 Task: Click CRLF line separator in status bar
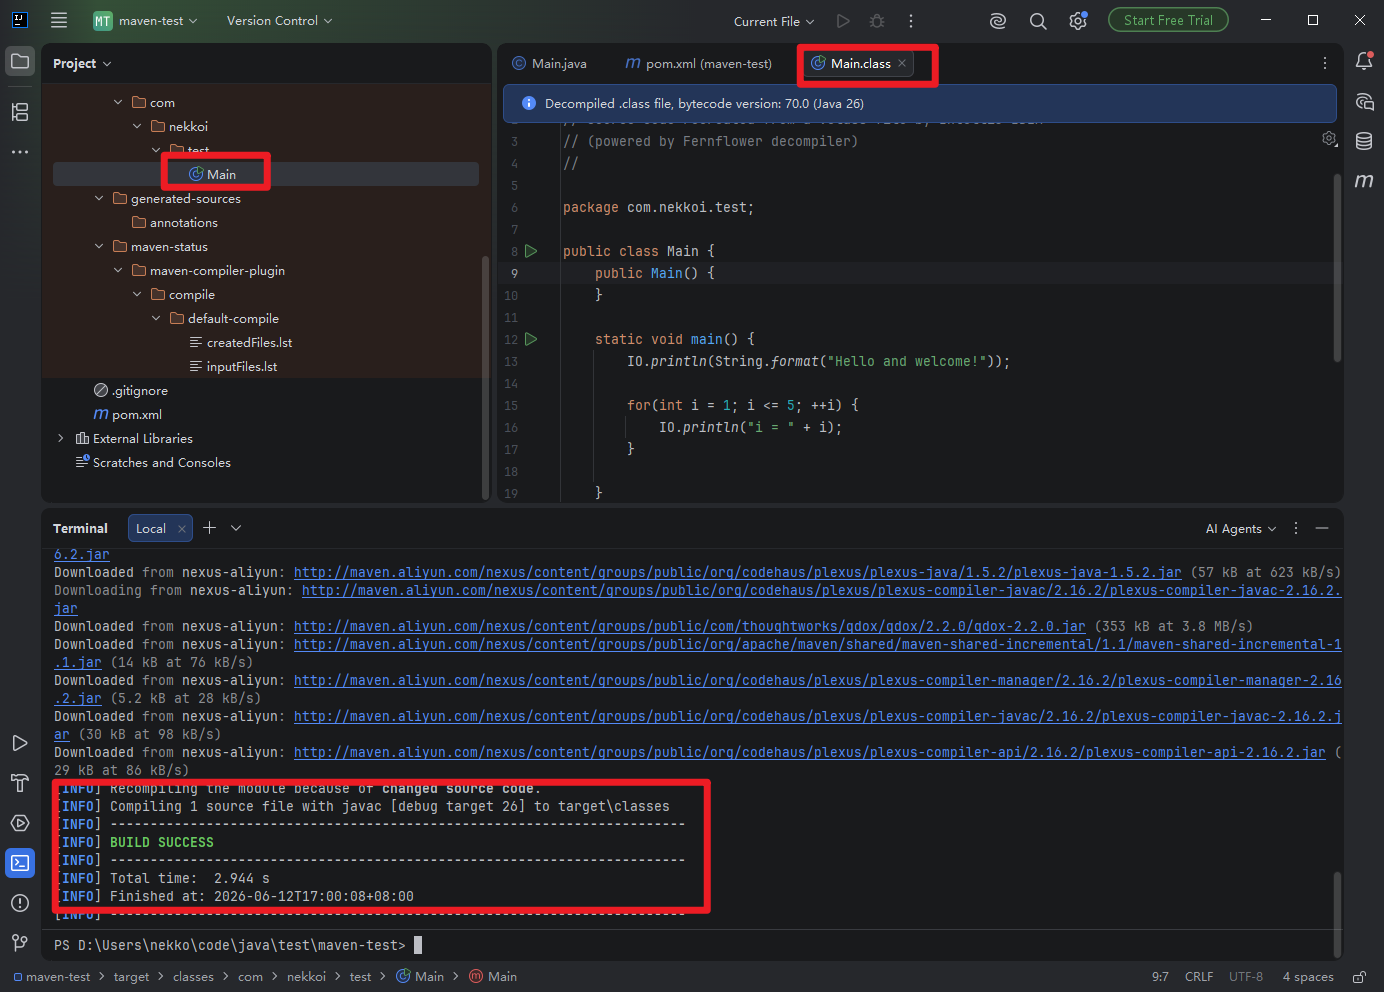pyautogui.click(x=1199, y=977)
